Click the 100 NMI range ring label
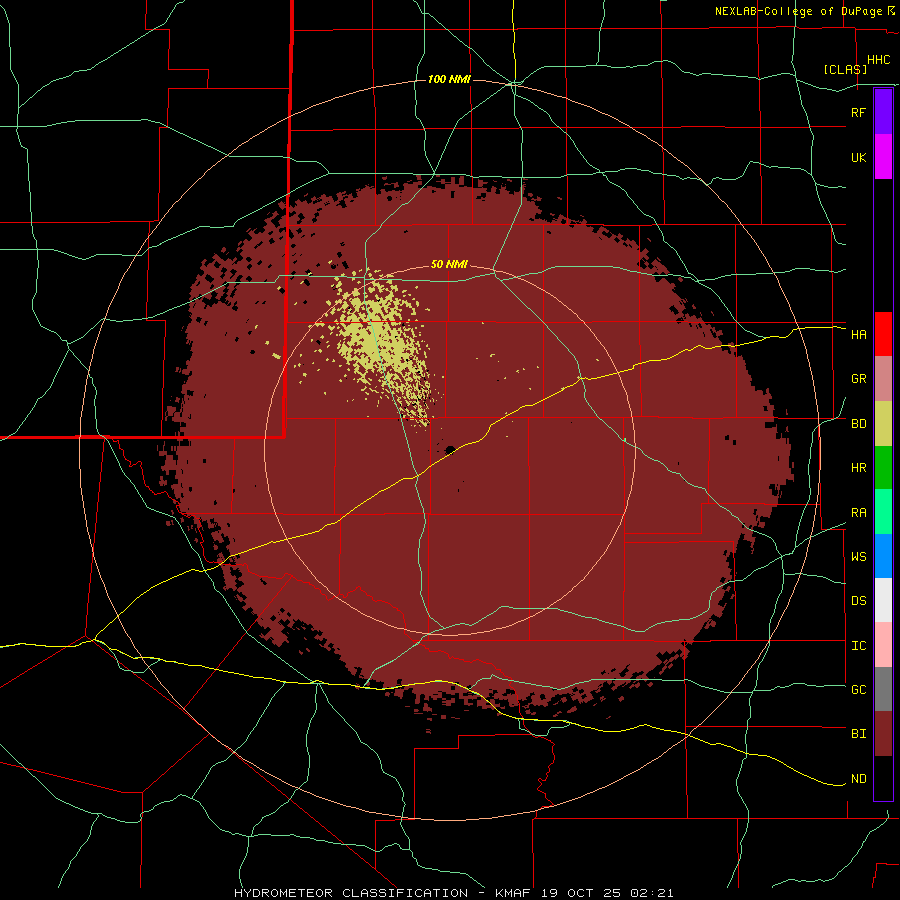This screenshot has height=900, width=900. tap(449, 79)
